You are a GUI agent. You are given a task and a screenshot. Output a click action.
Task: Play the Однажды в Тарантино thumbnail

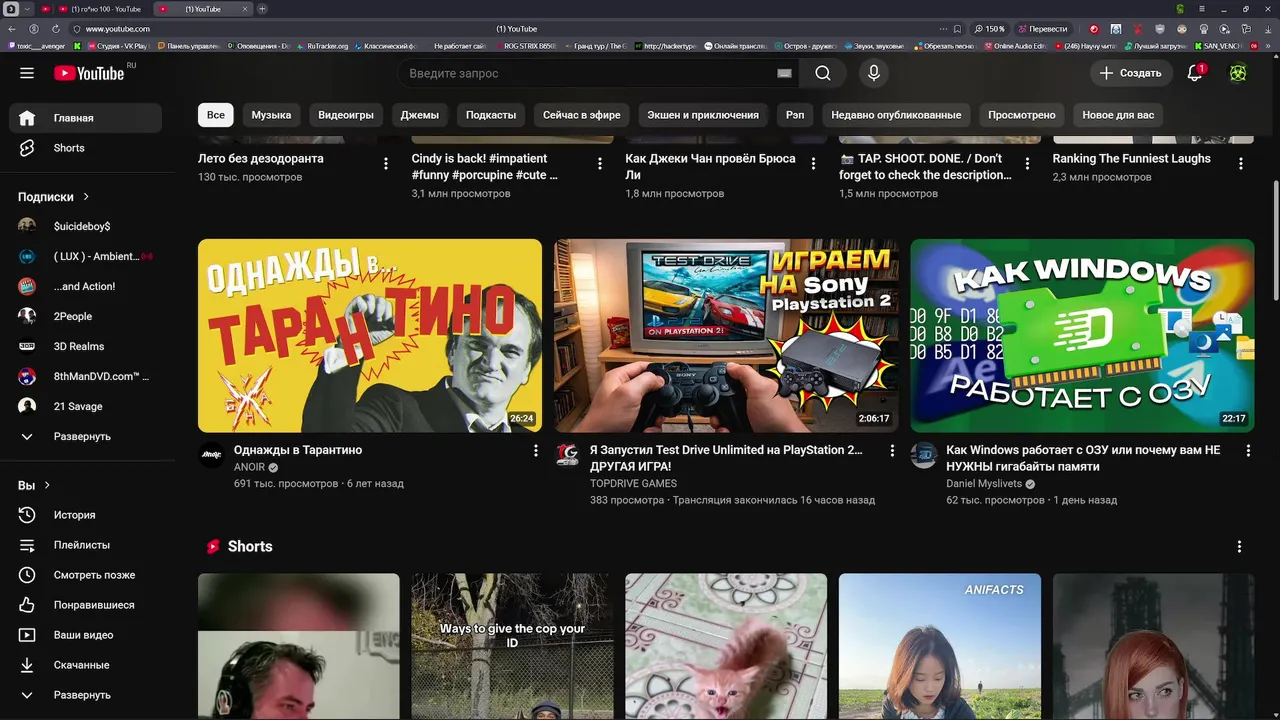point(370,335)
